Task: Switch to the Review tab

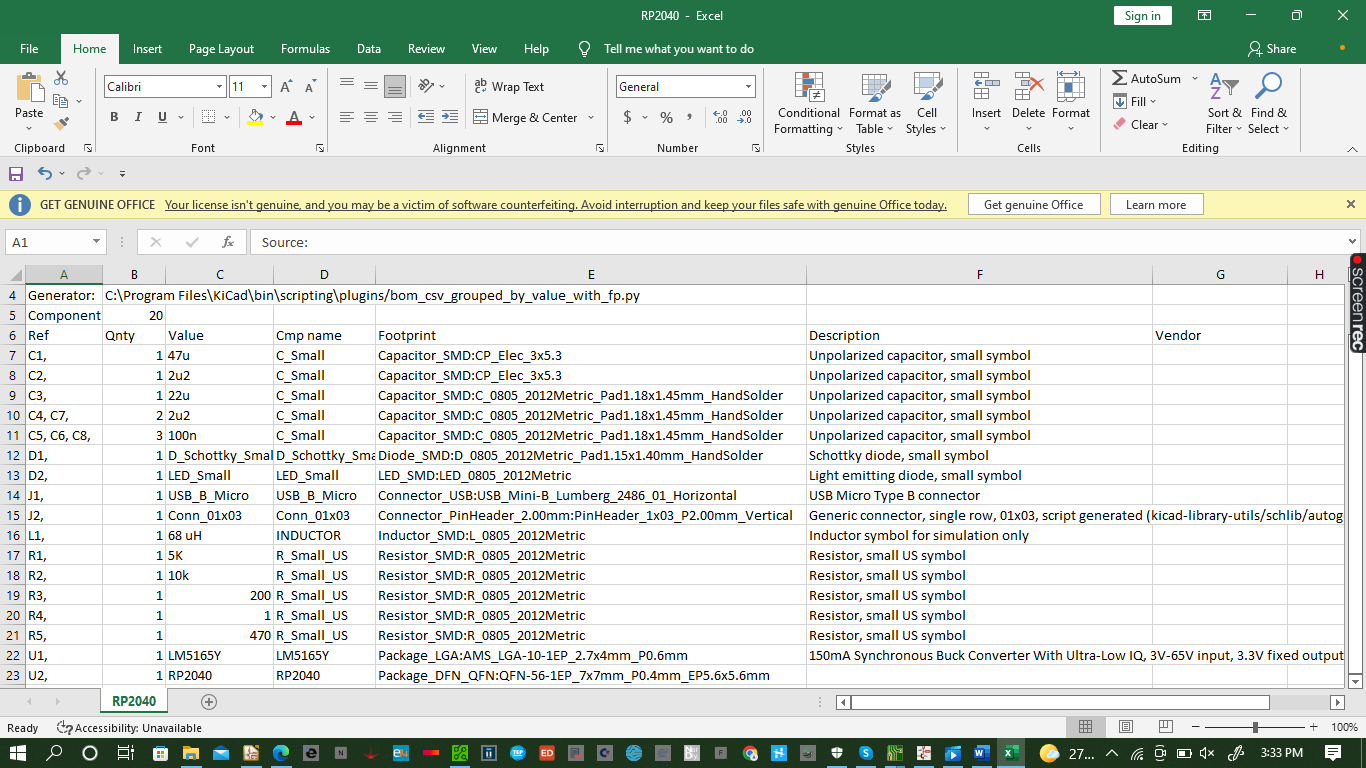Action: 426,48
